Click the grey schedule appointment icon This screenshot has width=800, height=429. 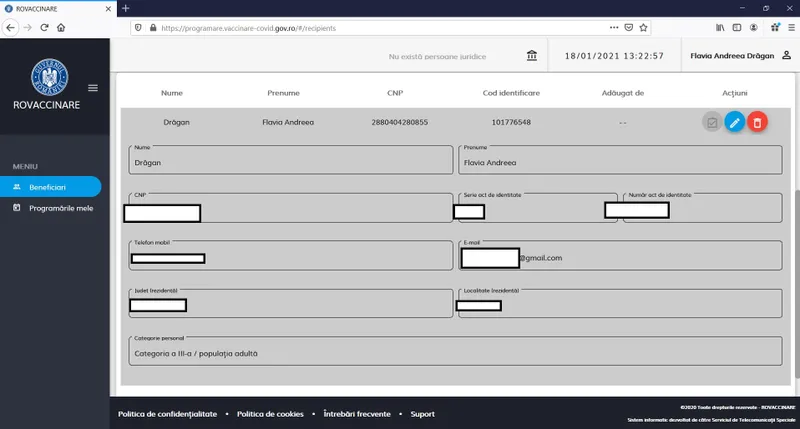click(x=712, y=123)
